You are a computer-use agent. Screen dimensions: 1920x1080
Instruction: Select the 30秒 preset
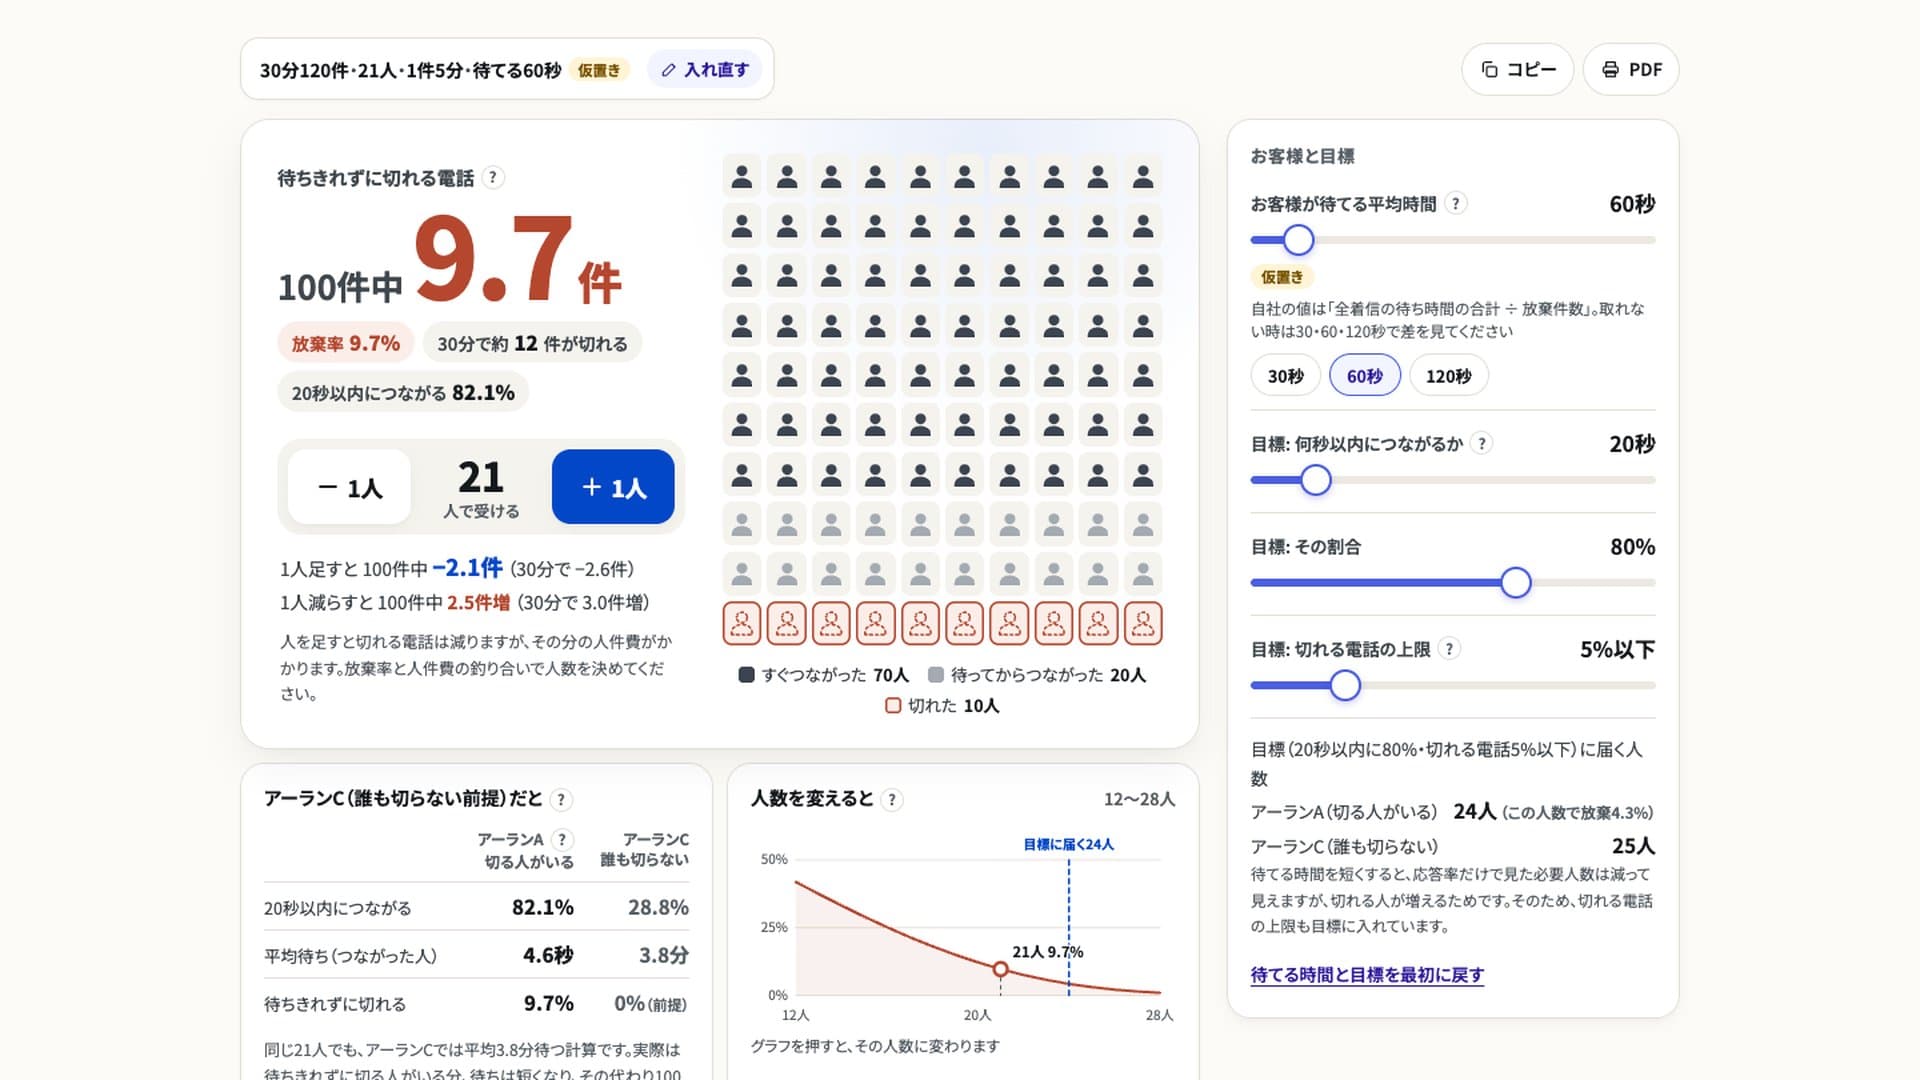tap(1286, 376)
